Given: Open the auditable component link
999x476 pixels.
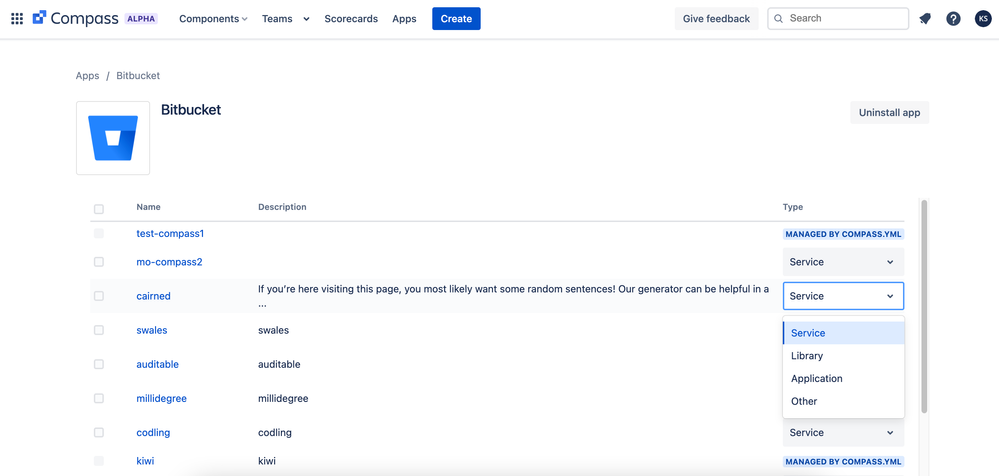Looking at the screenshot, I should 157,364.
